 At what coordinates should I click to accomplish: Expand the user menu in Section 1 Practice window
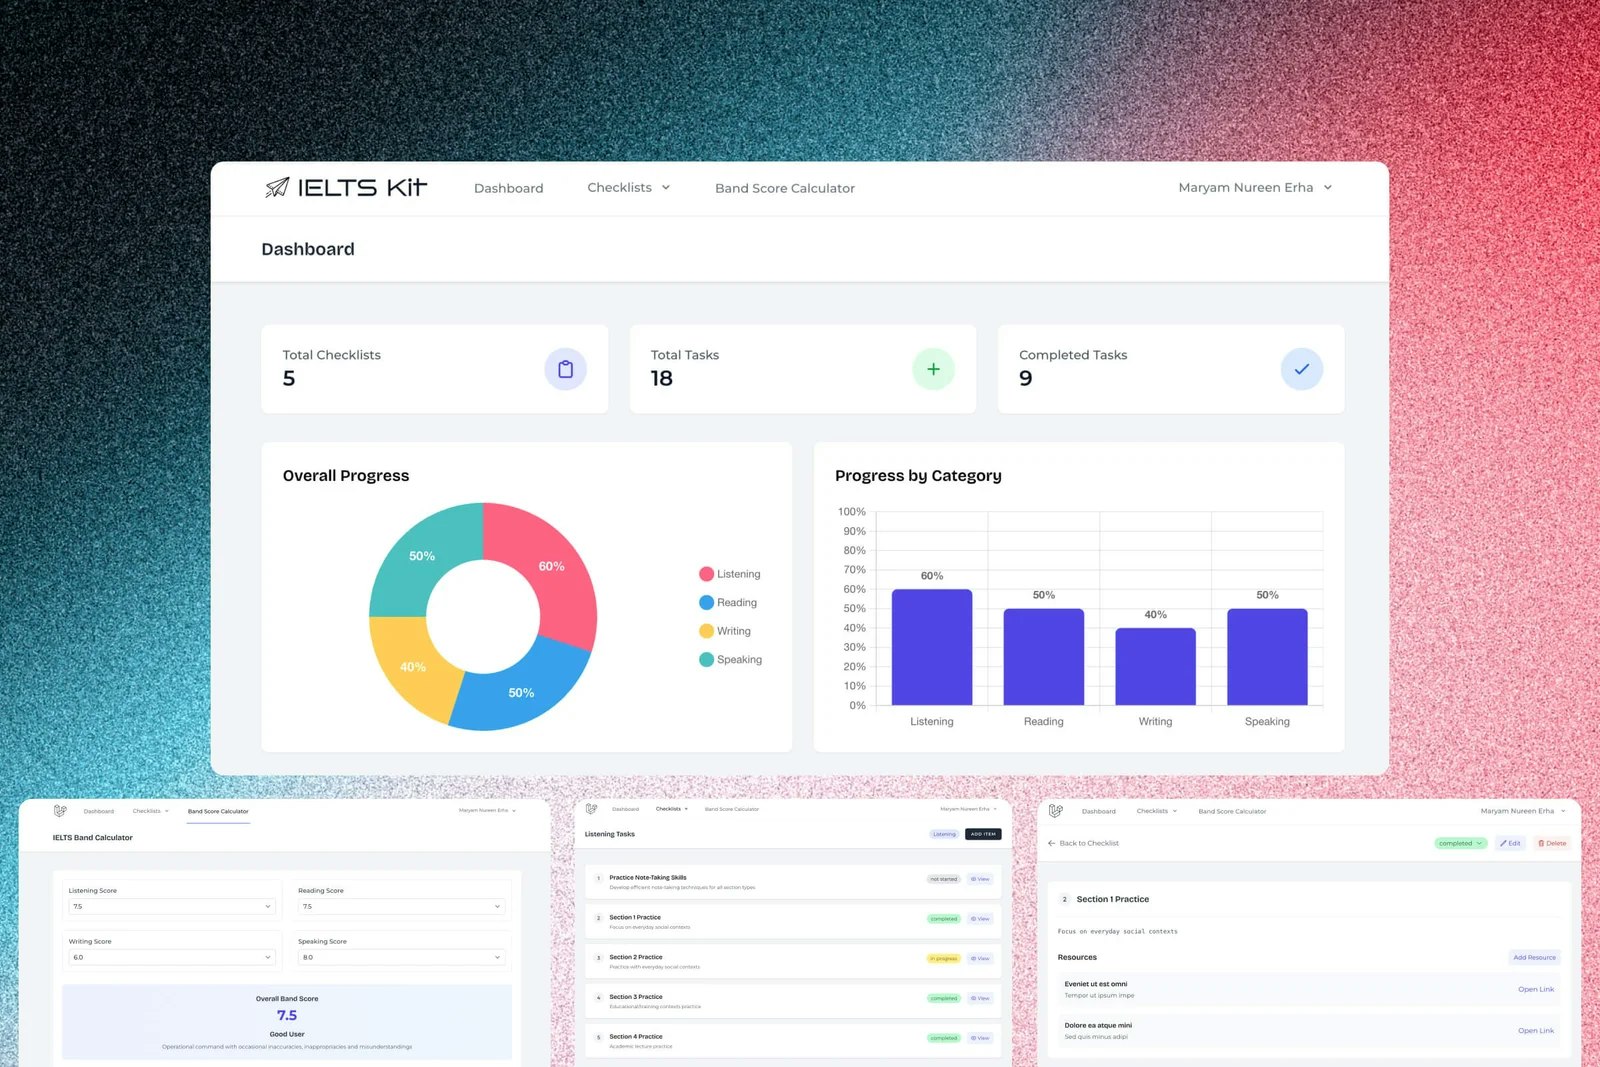1523,811
